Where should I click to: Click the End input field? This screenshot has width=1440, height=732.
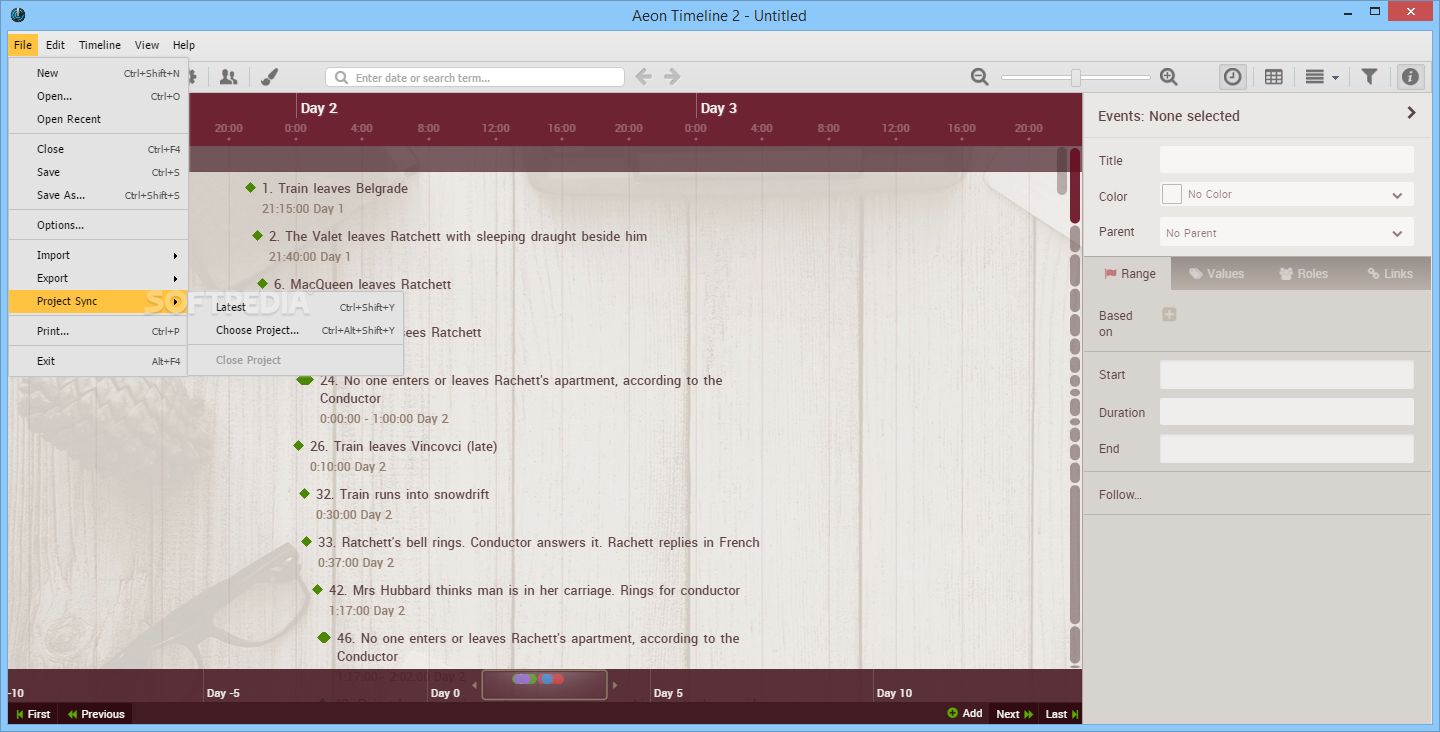coord(1287,449)
